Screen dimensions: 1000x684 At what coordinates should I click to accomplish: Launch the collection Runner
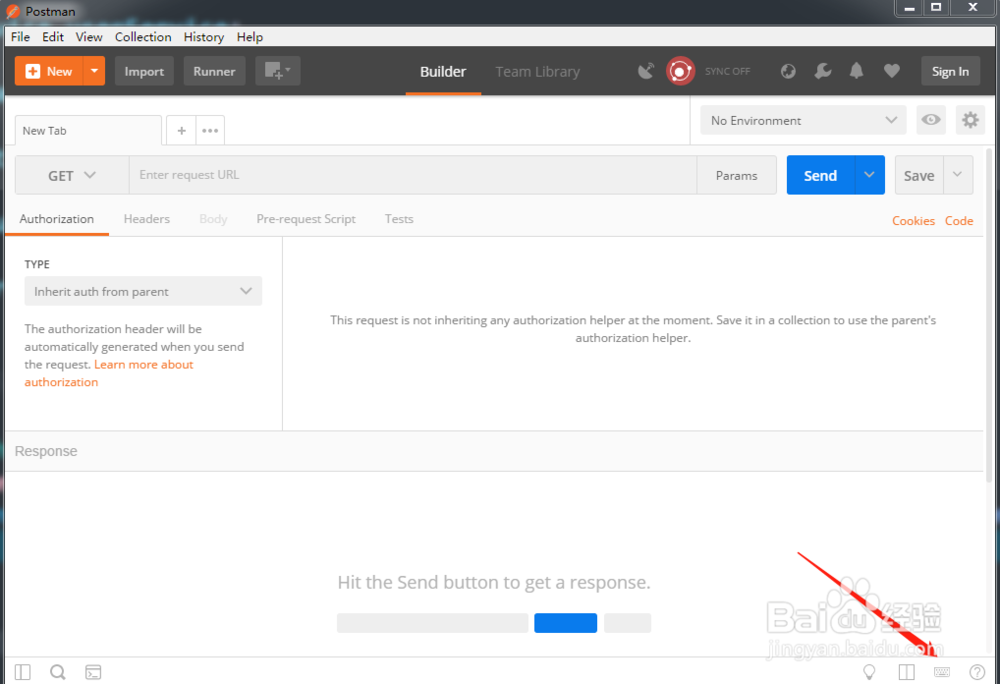point(214,71)
